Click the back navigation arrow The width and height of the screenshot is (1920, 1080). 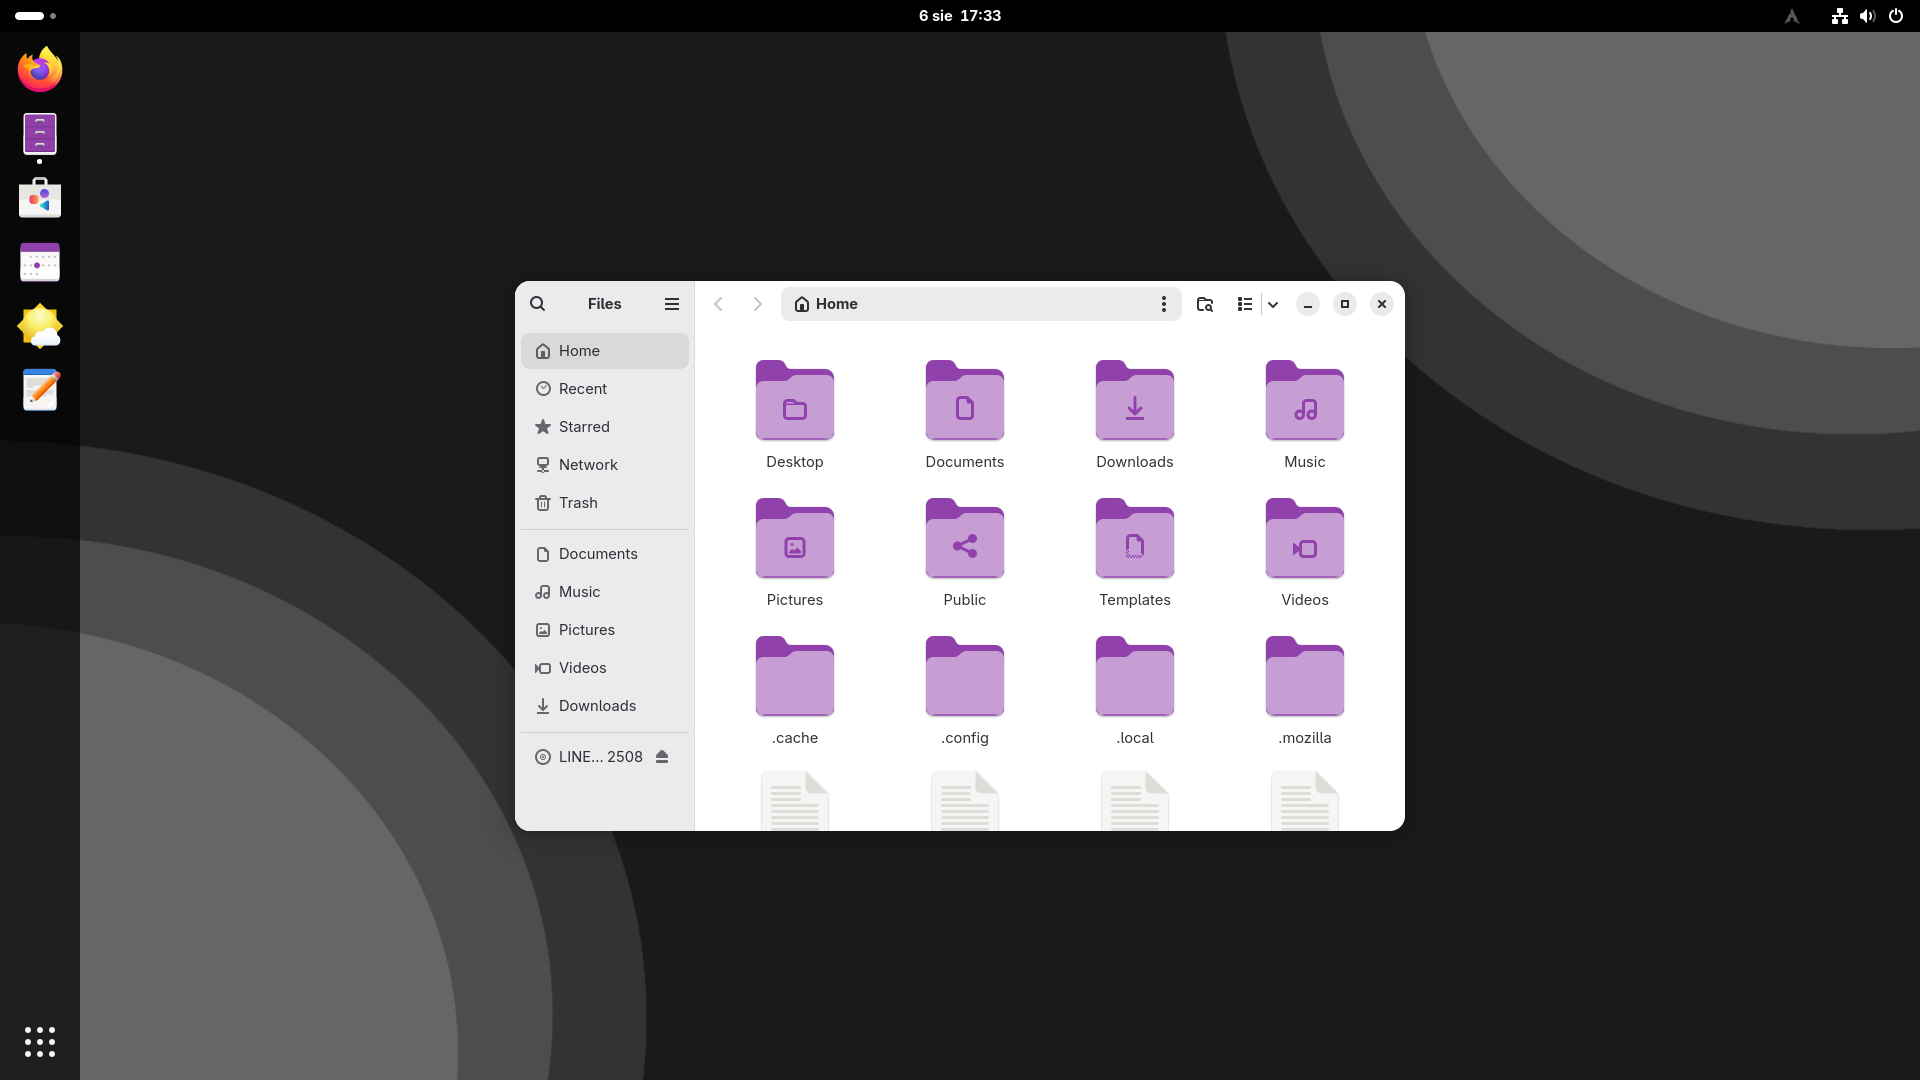pyautogui.click(x=718, y=304)
